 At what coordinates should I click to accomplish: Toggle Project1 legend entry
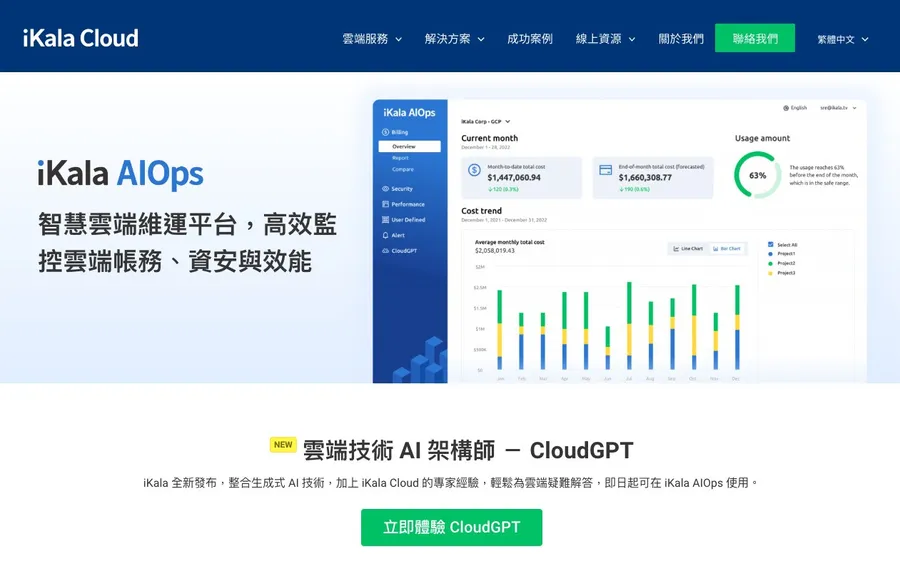tap(782, 254)
